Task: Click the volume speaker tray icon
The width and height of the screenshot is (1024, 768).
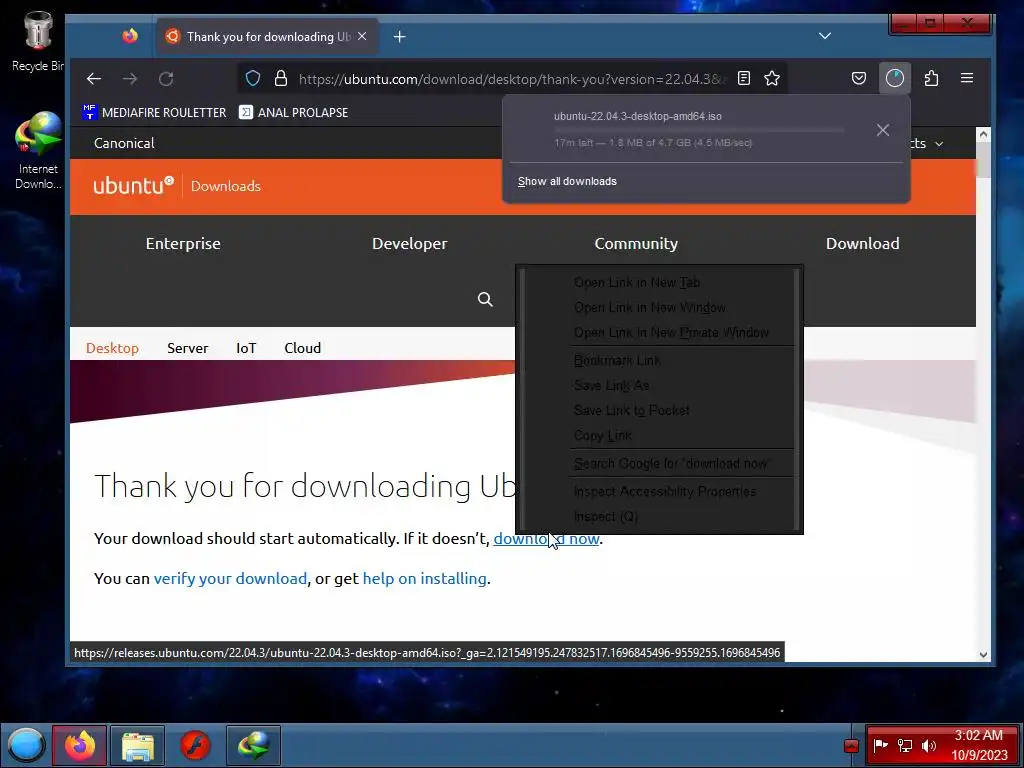Action: [x=929, y=745]
